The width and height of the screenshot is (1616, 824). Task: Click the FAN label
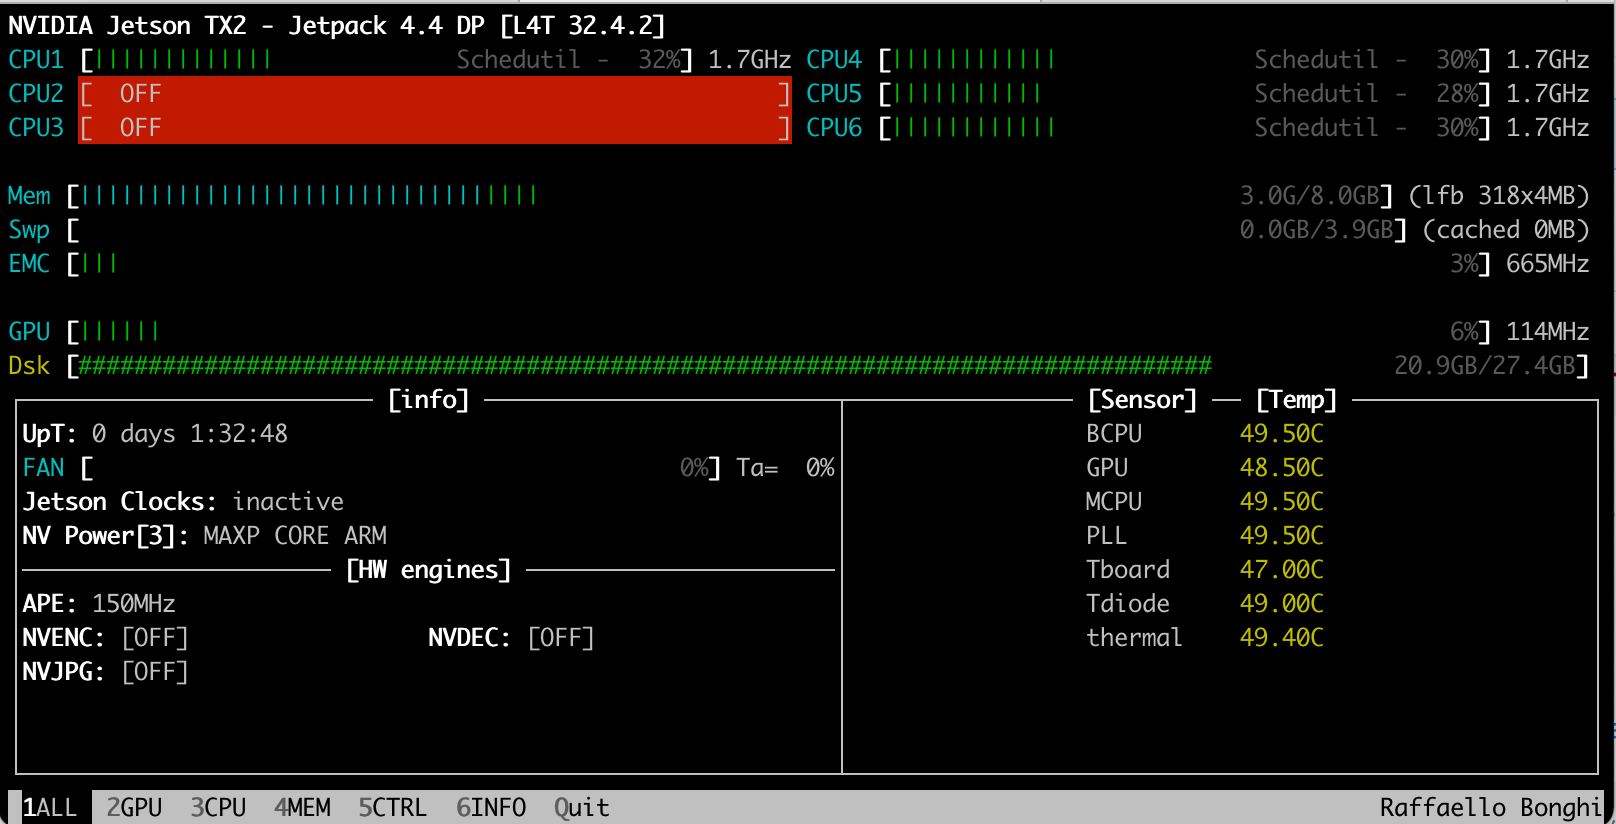click(x=43, y=467)
